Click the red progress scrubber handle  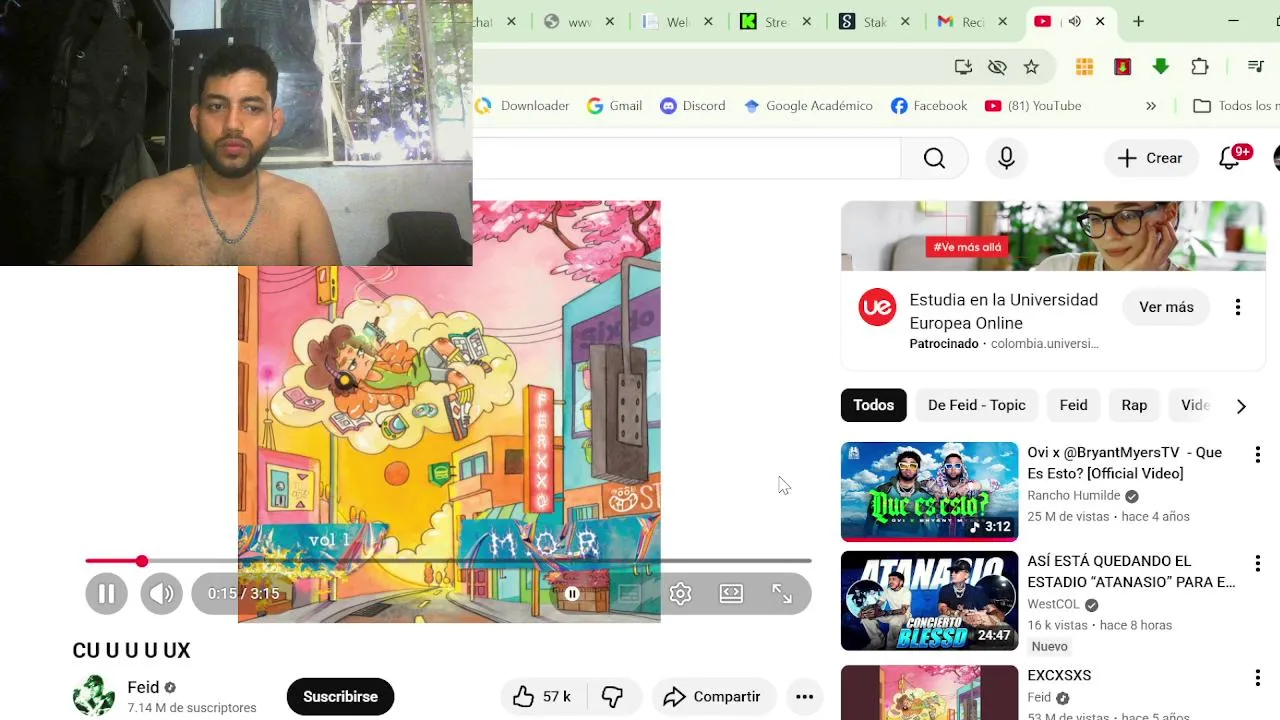[142, 561]
